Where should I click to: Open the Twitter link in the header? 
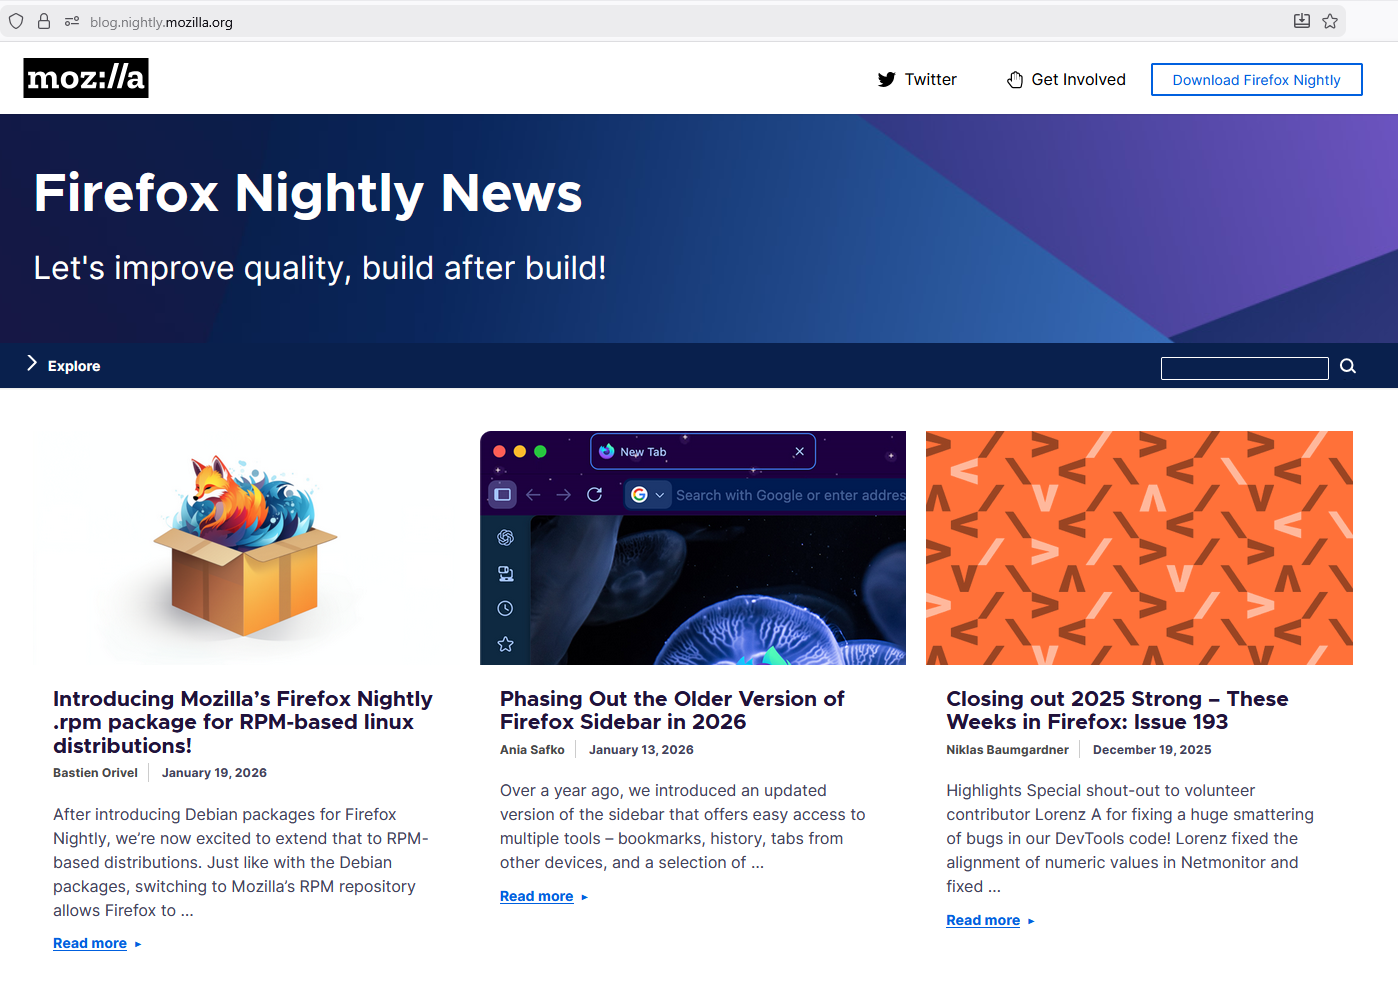click(917, 79)
